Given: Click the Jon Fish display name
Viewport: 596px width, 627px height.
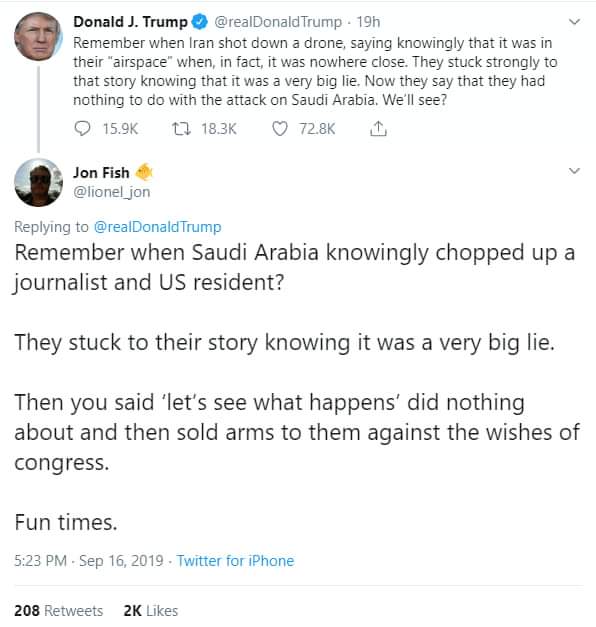Looking at the screenshot, I should pyautogui.click(x=101, y=172).
